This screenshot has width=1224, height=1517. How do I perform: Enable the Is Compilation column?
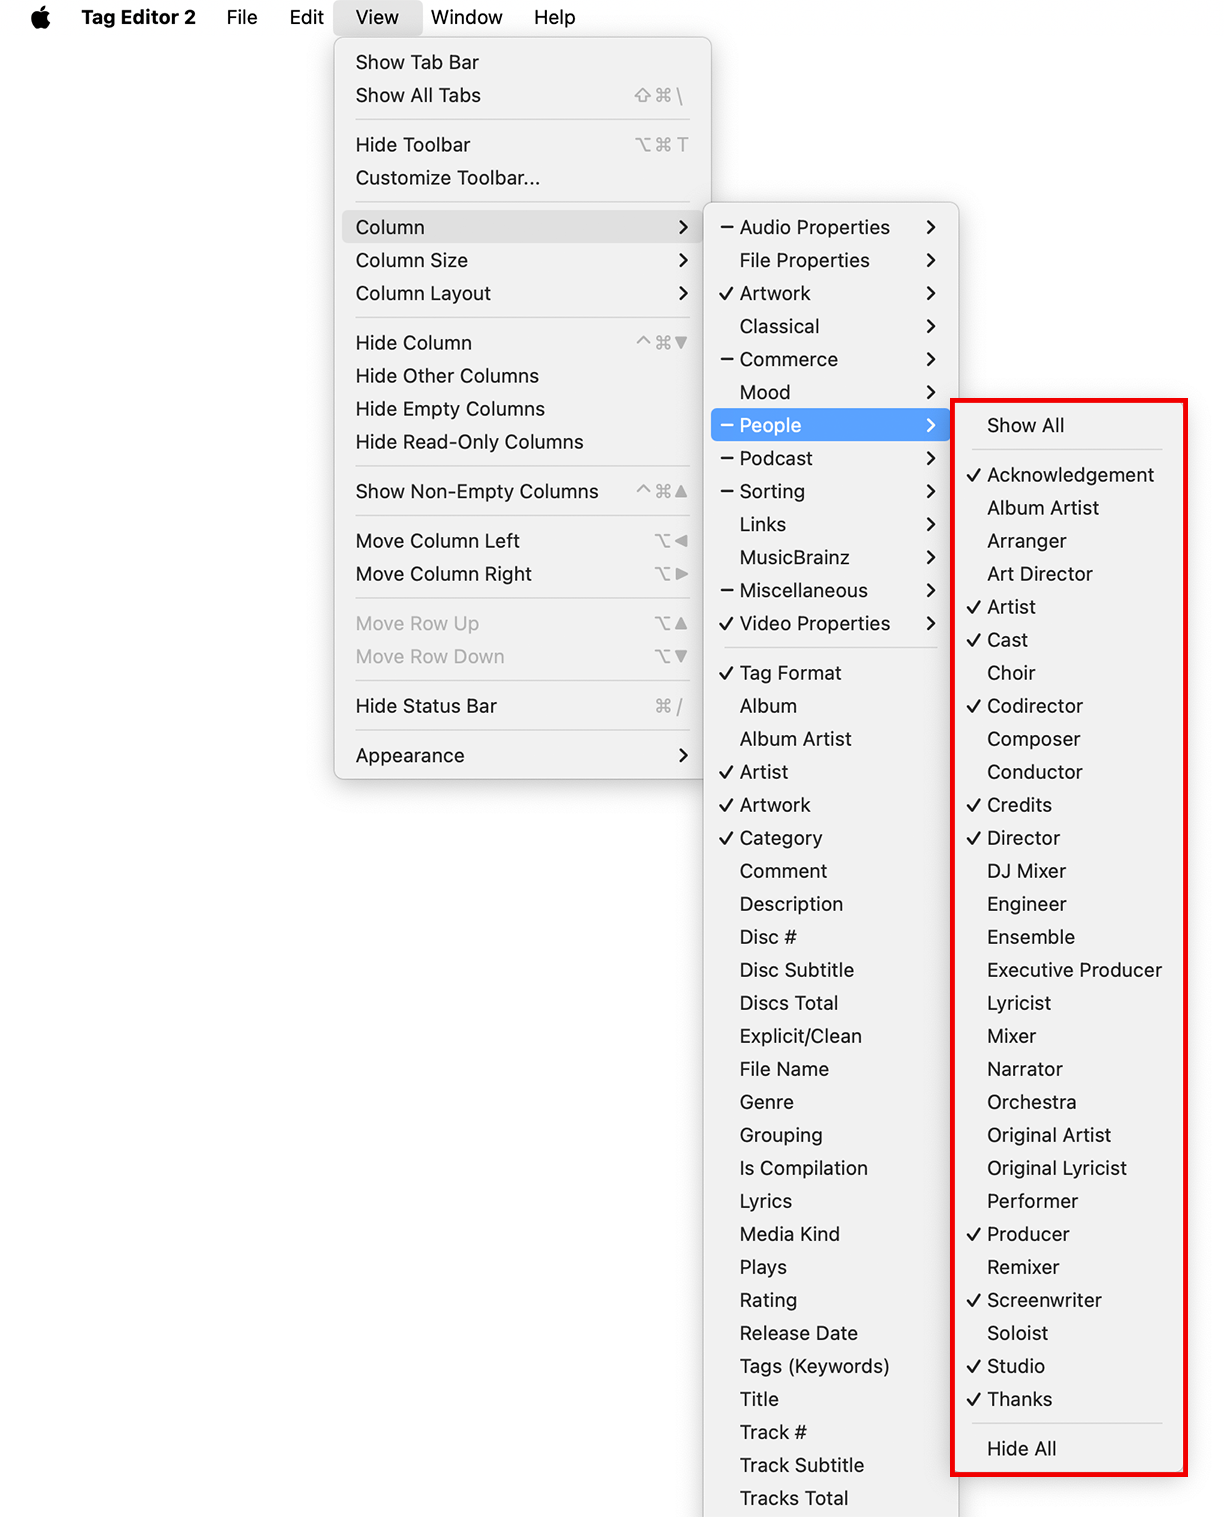click(830, 1168)
